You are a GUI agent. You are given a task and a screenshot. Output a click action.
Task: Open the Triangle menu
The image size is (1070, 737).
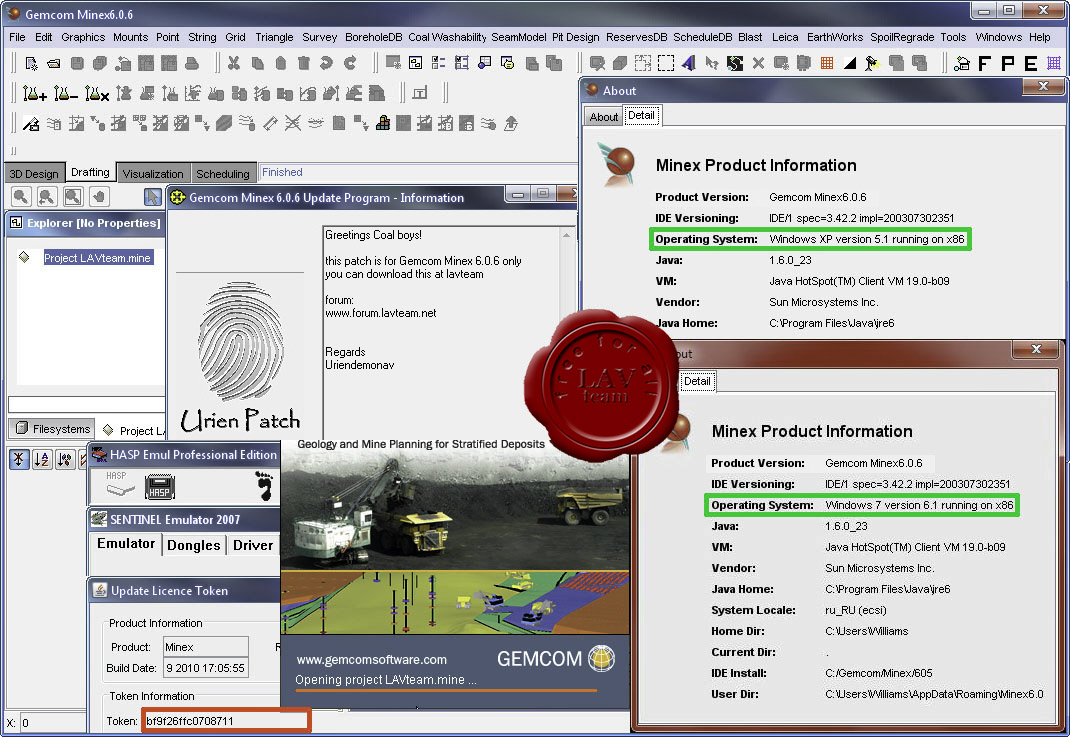[274, 37]
